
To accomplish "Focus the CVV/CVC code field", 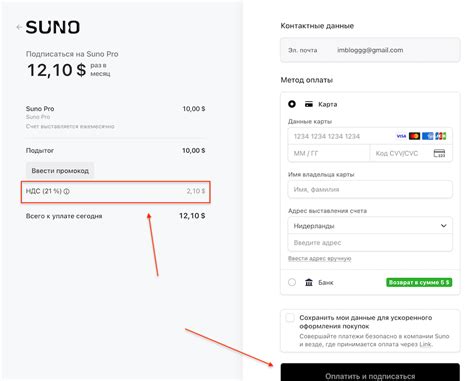I will click(x=411, y=153).
